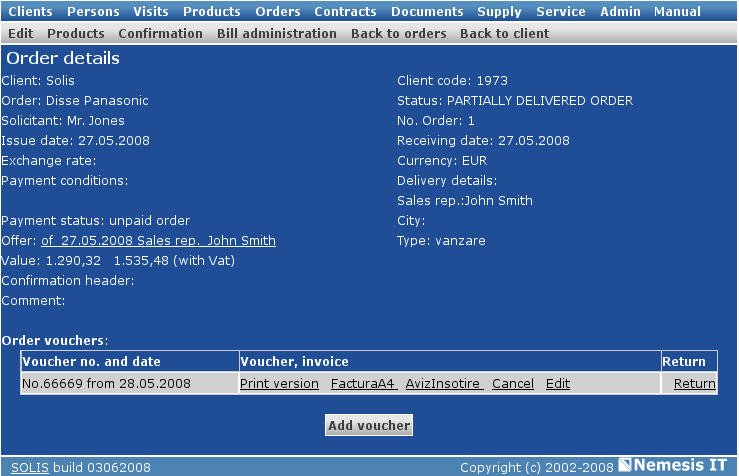
Task: Go Back to client
Action: [504, 33]
